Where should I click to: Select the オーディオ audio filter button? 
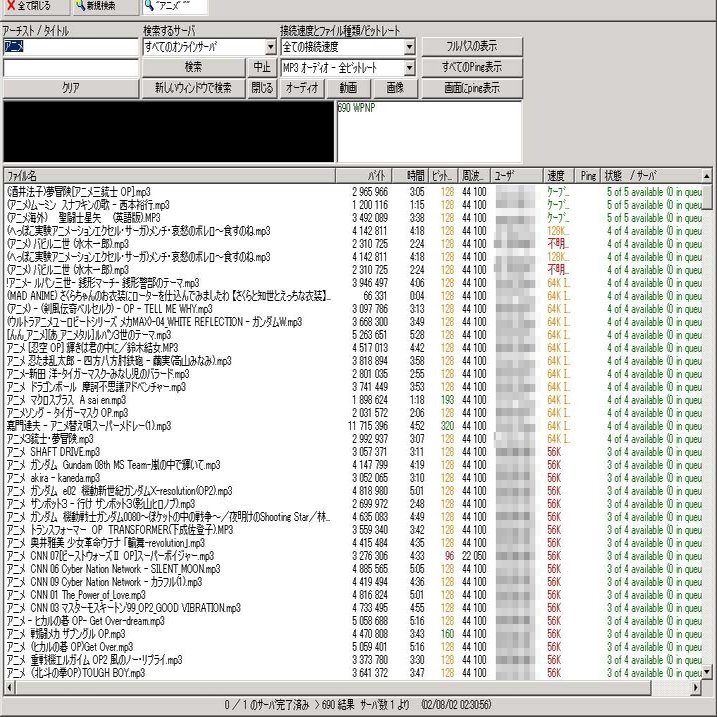click(302, 88)
